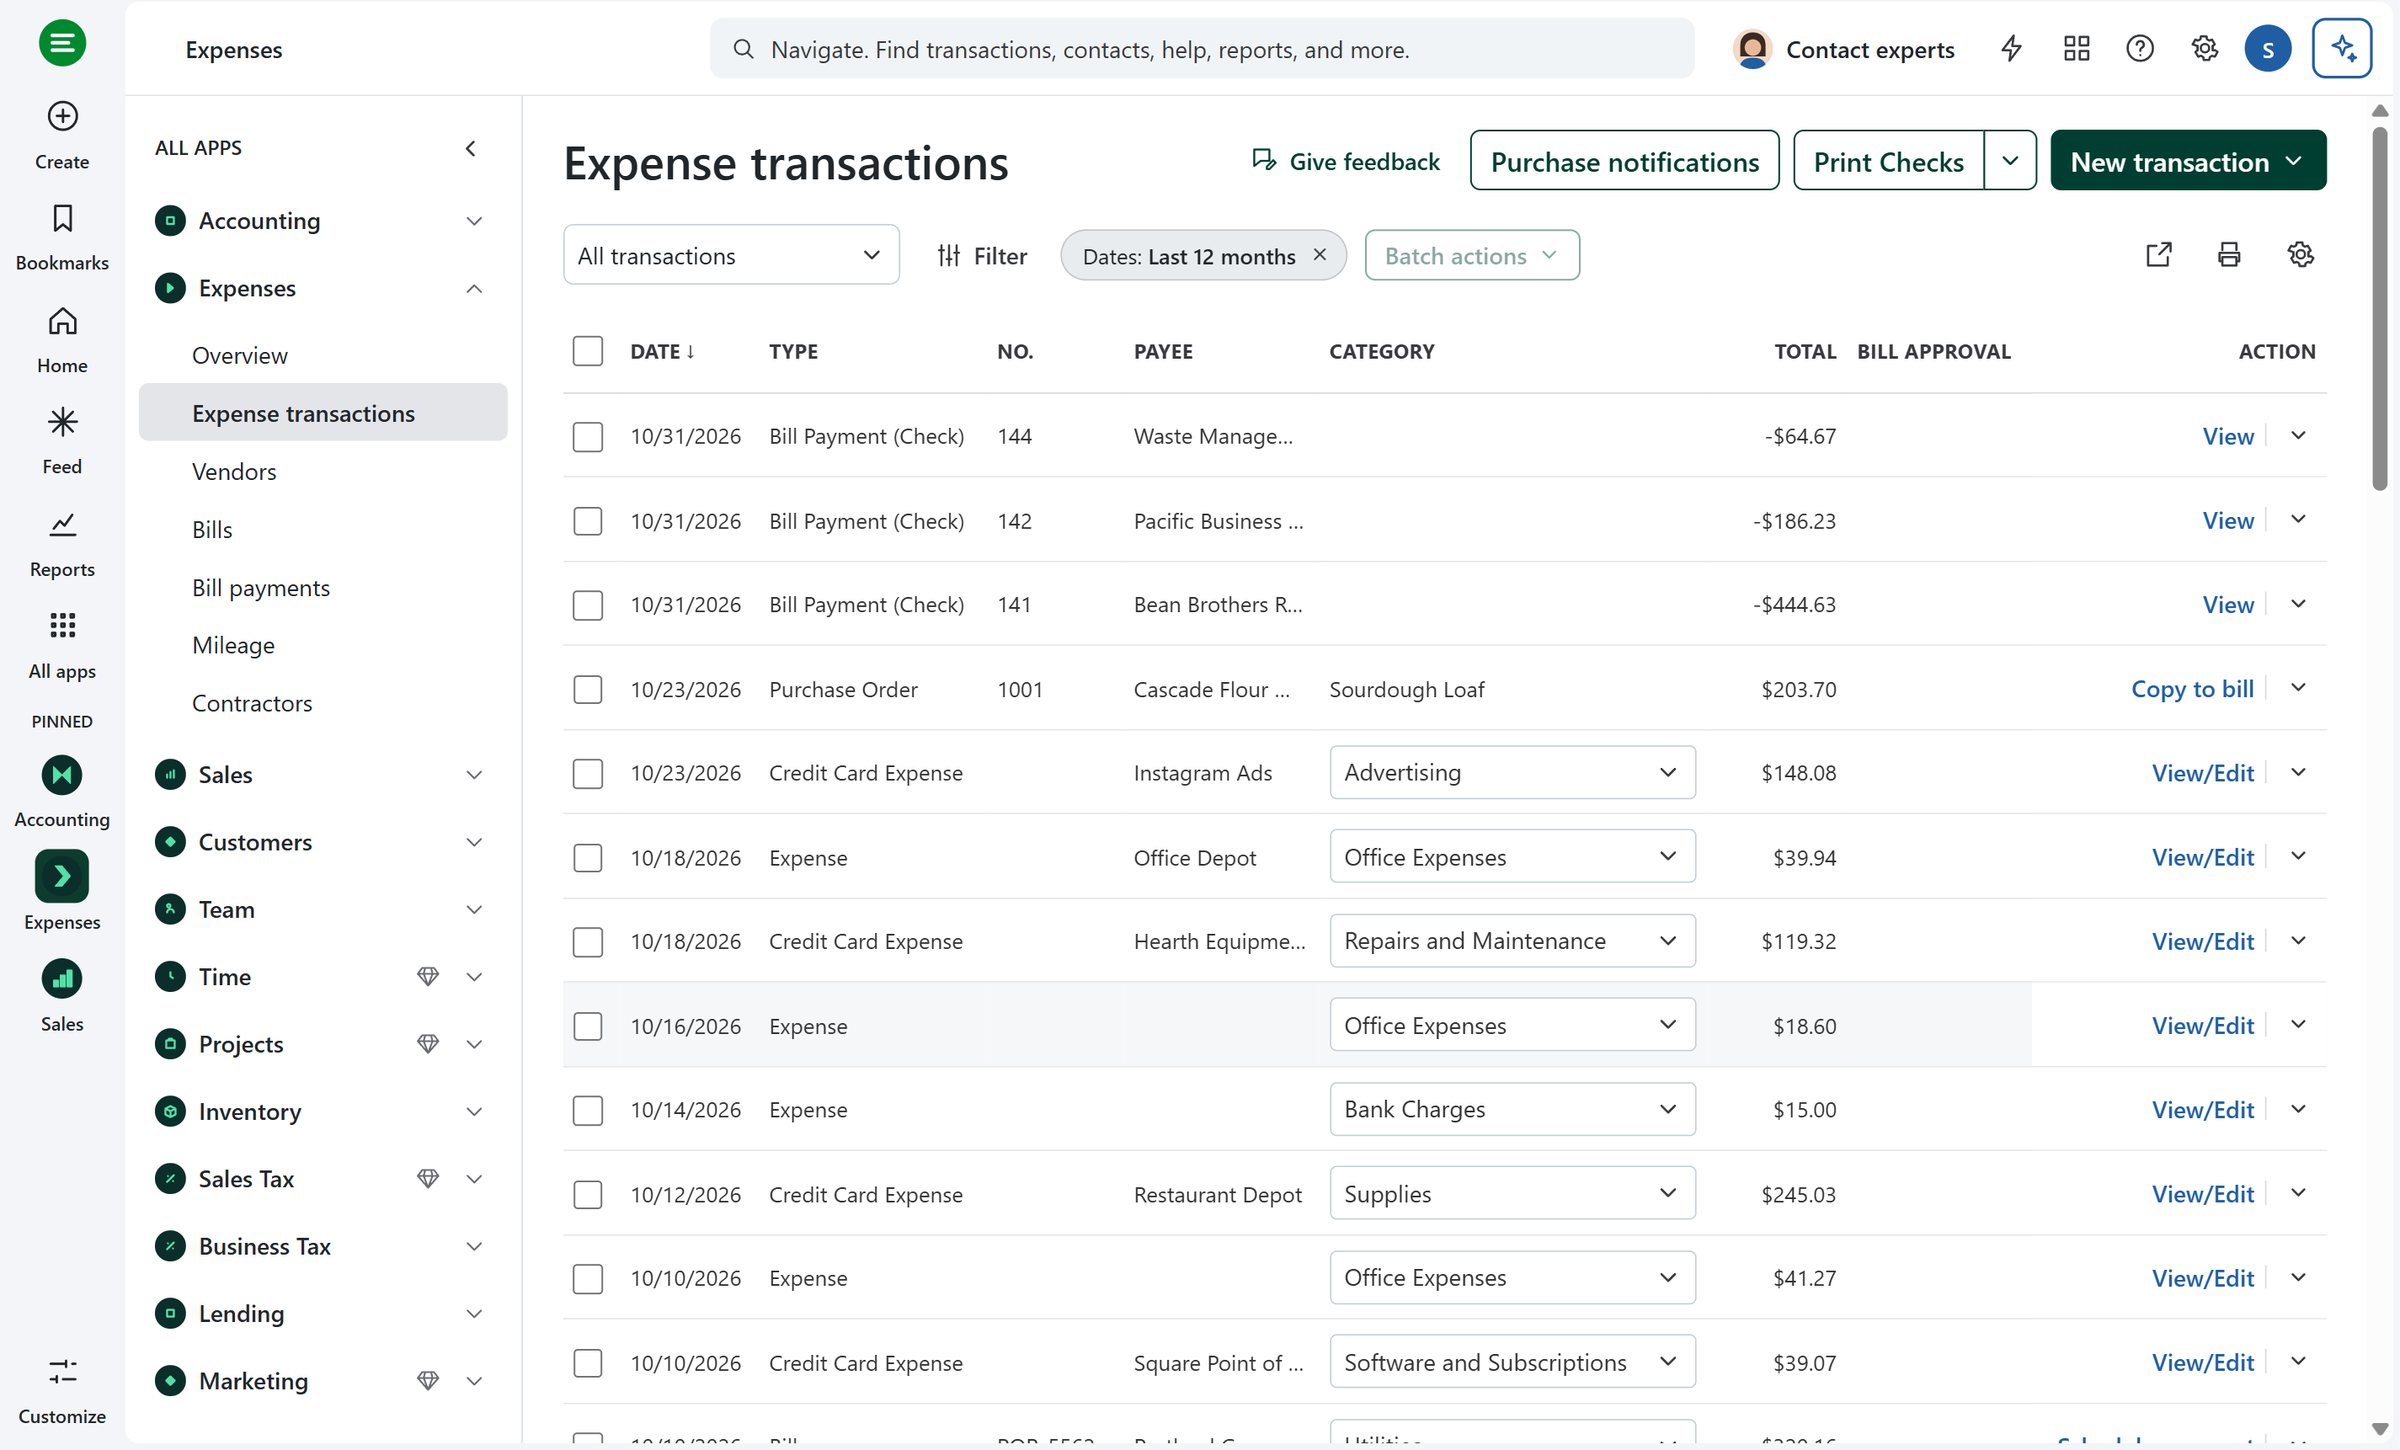Check the Cascade Flour purchase order checkbox

click(x=587, y=690)
